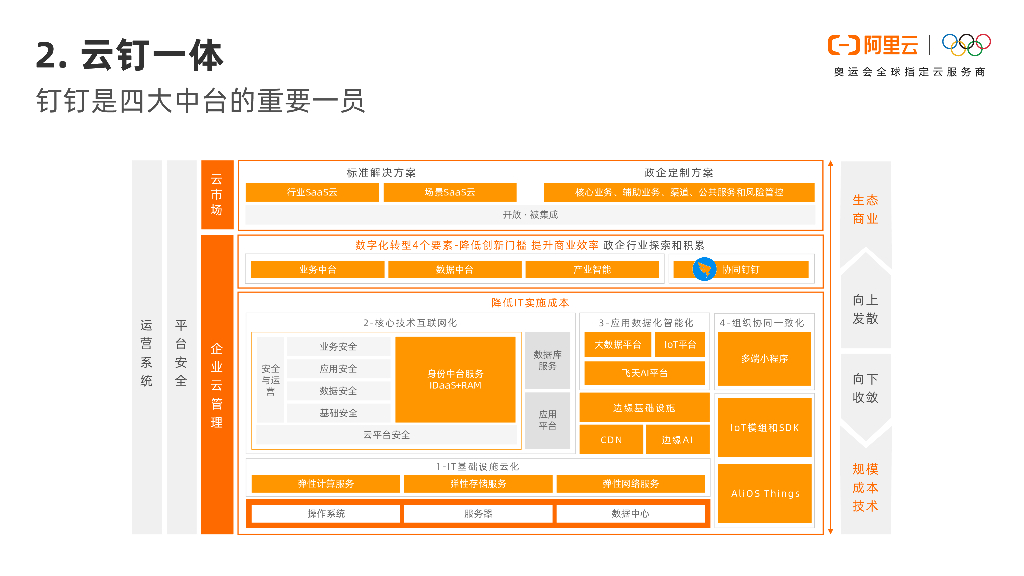
Task: Select the 行业SaaS云 box
Action: [312, 192]
